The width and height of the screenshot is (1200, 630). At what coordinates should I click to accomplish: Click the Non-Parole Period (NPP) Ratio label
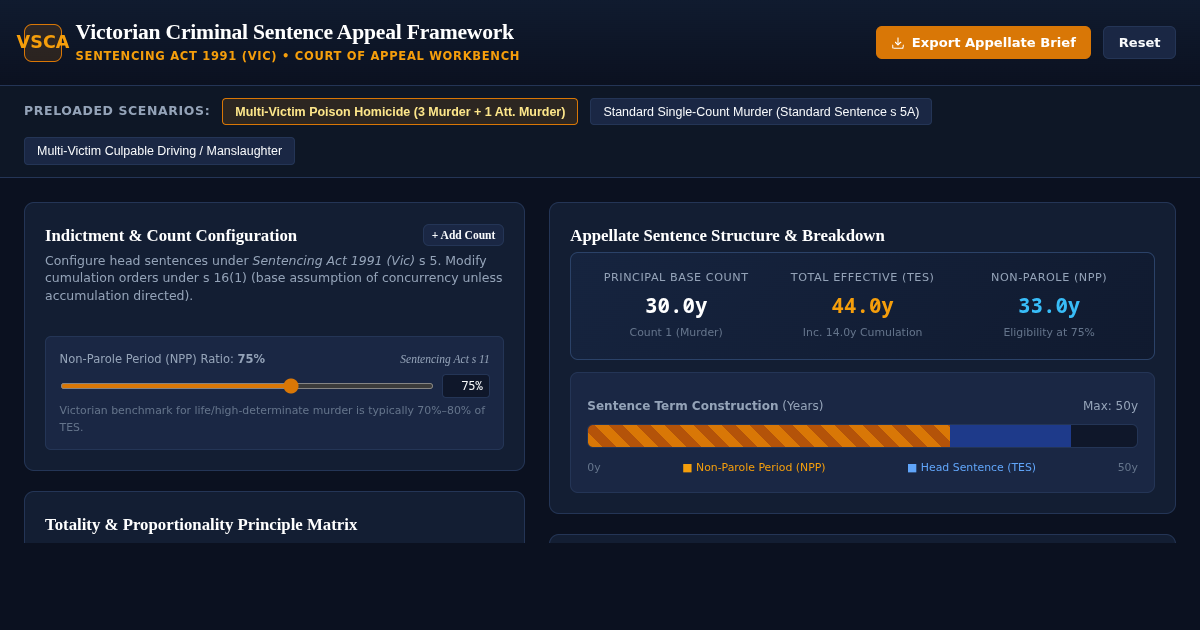[x=162, y=359]
